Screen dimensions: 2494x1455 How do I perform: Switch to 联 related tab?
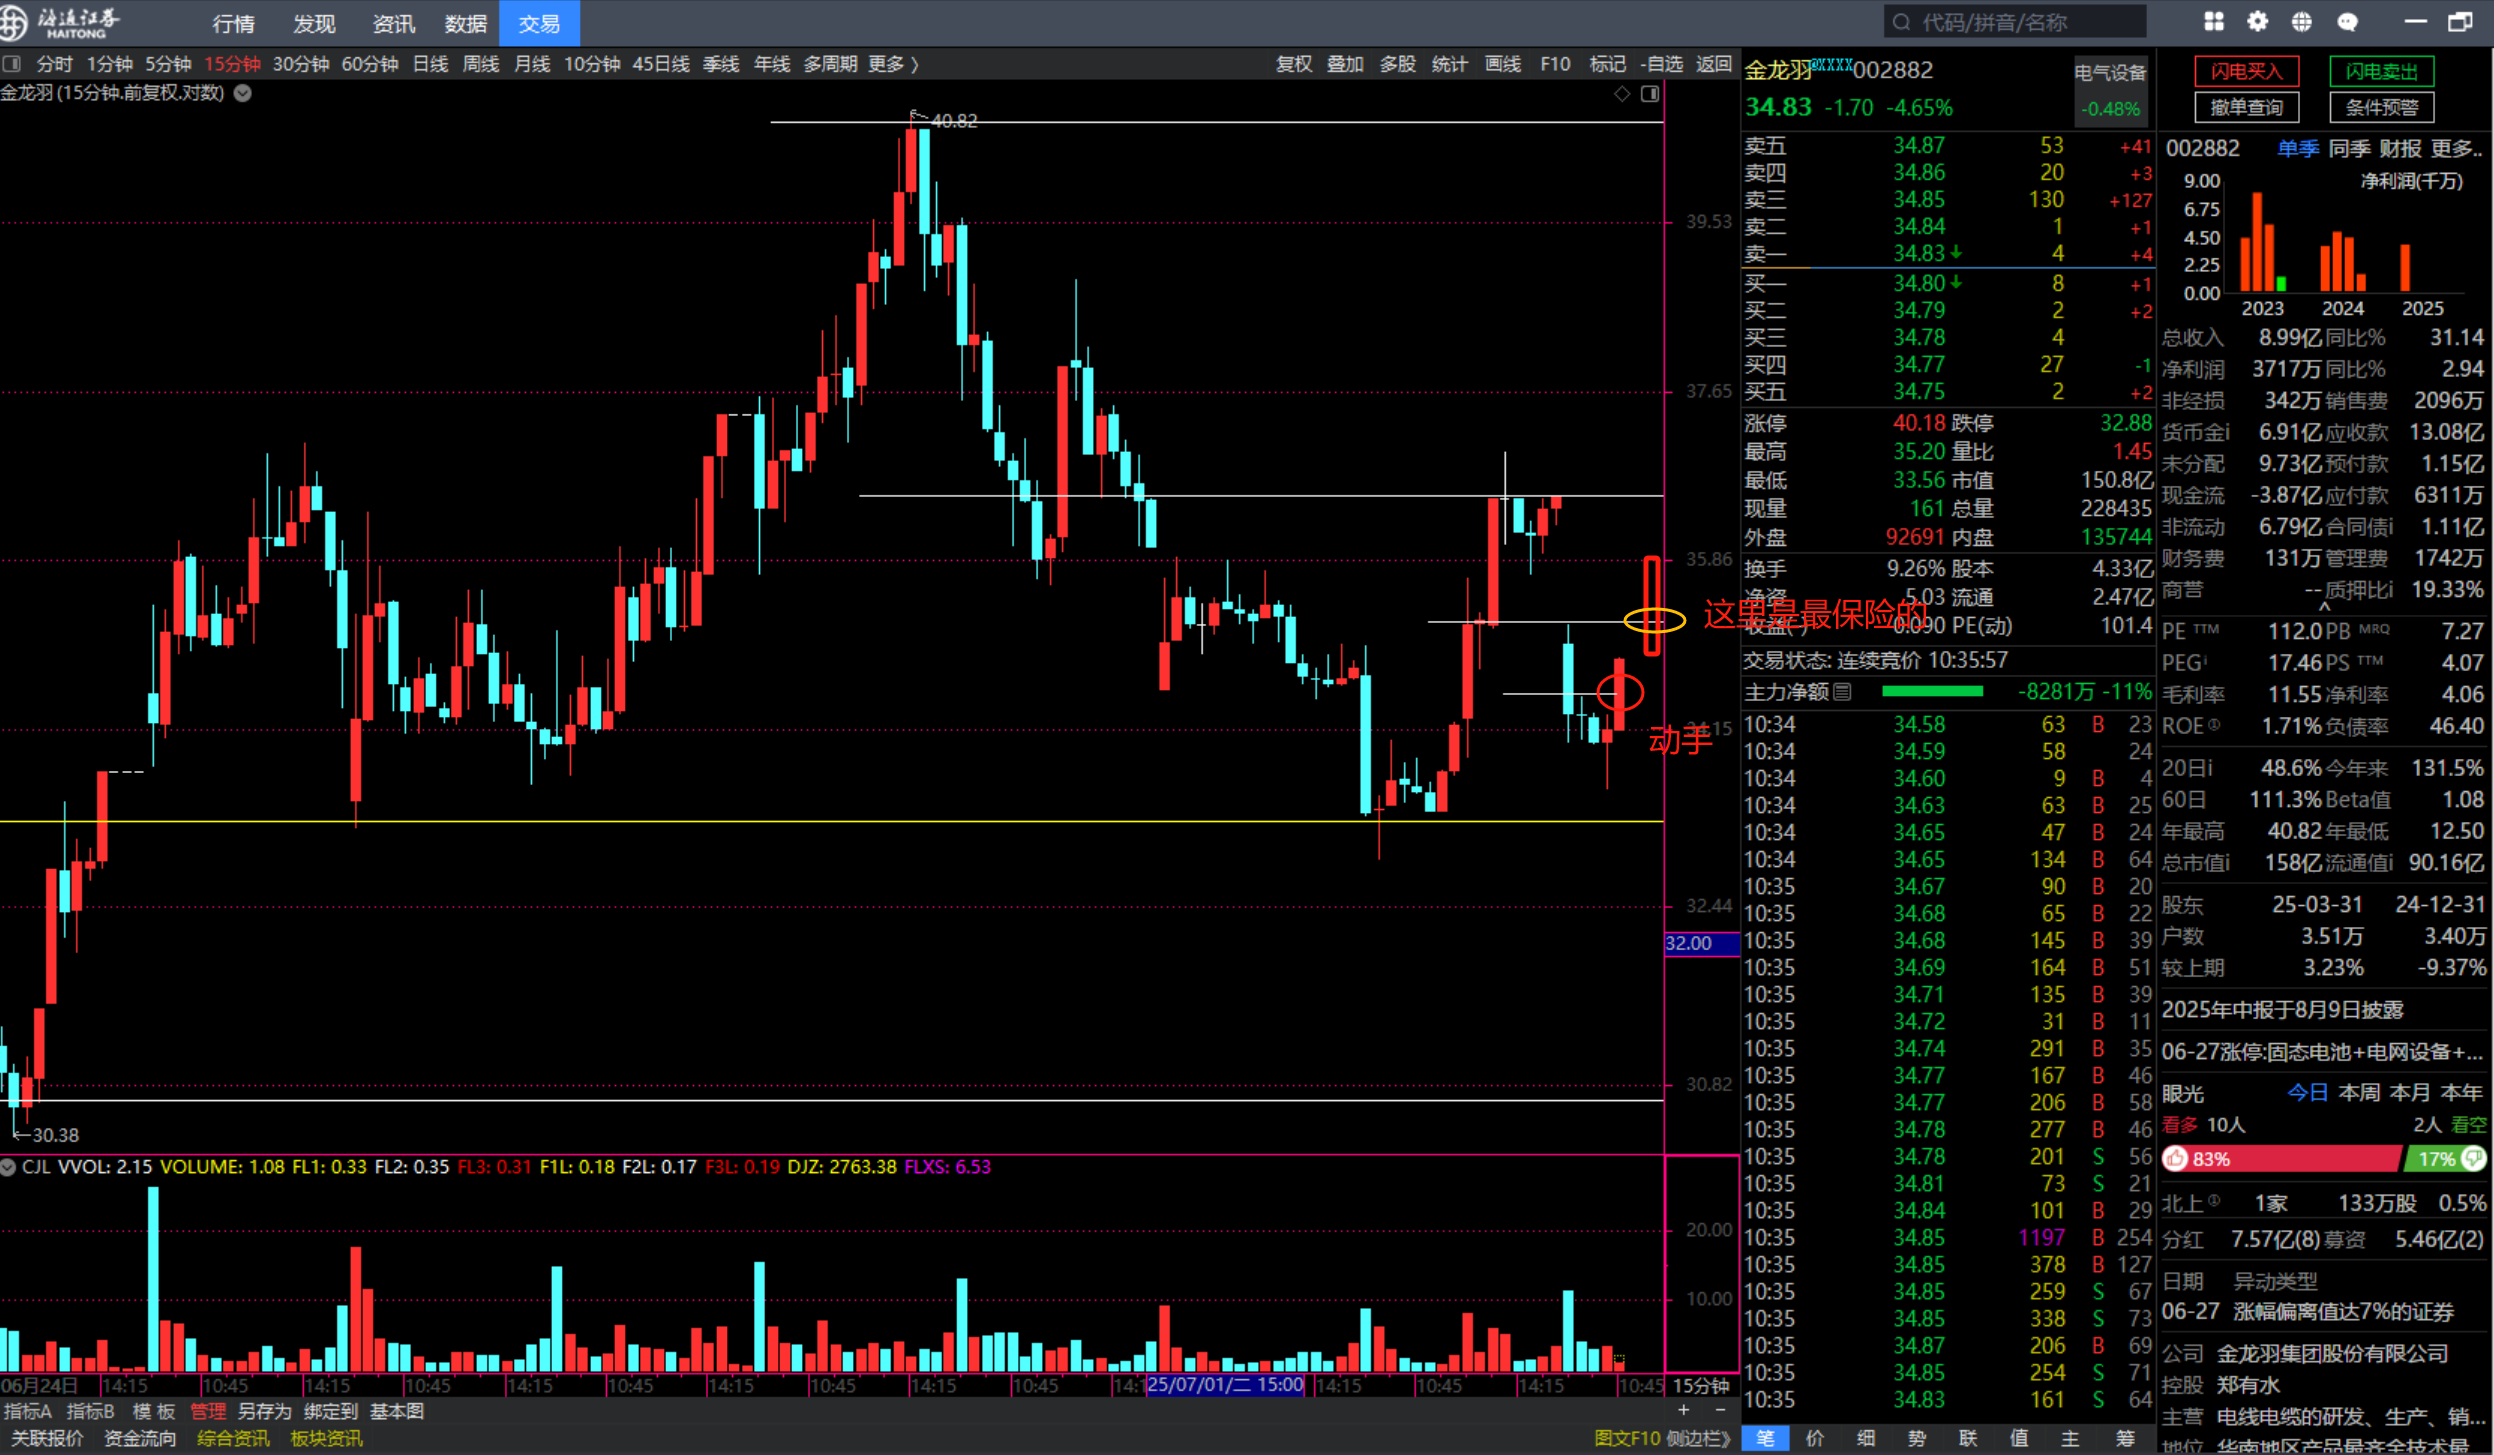[x=1968, y=1438]
